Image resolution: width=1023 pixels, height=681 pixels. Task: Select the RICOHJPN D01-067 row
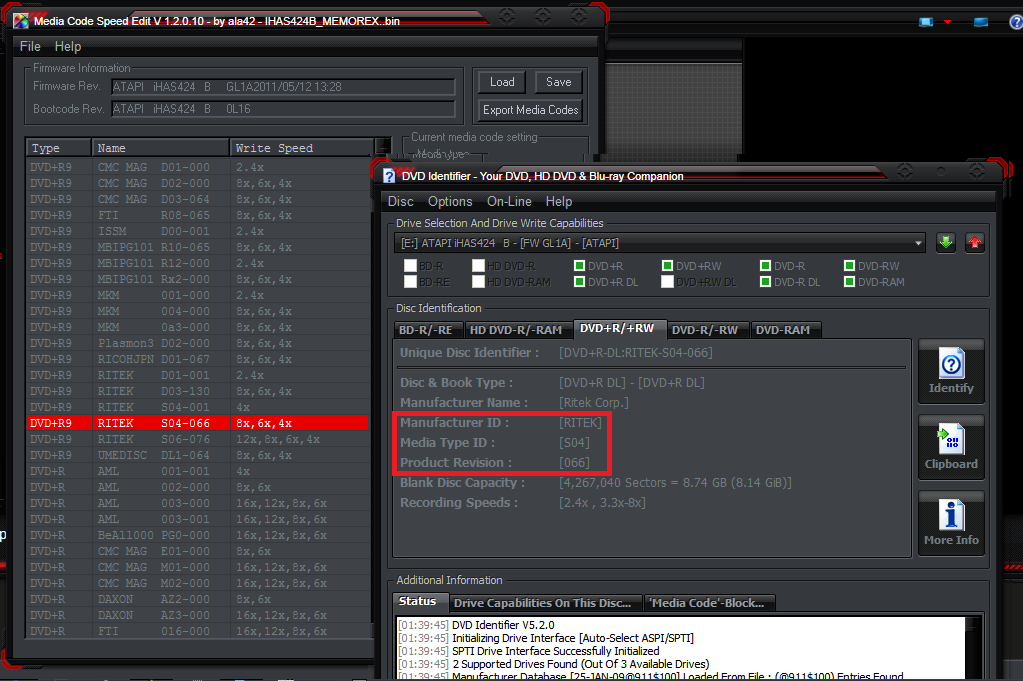198,359
